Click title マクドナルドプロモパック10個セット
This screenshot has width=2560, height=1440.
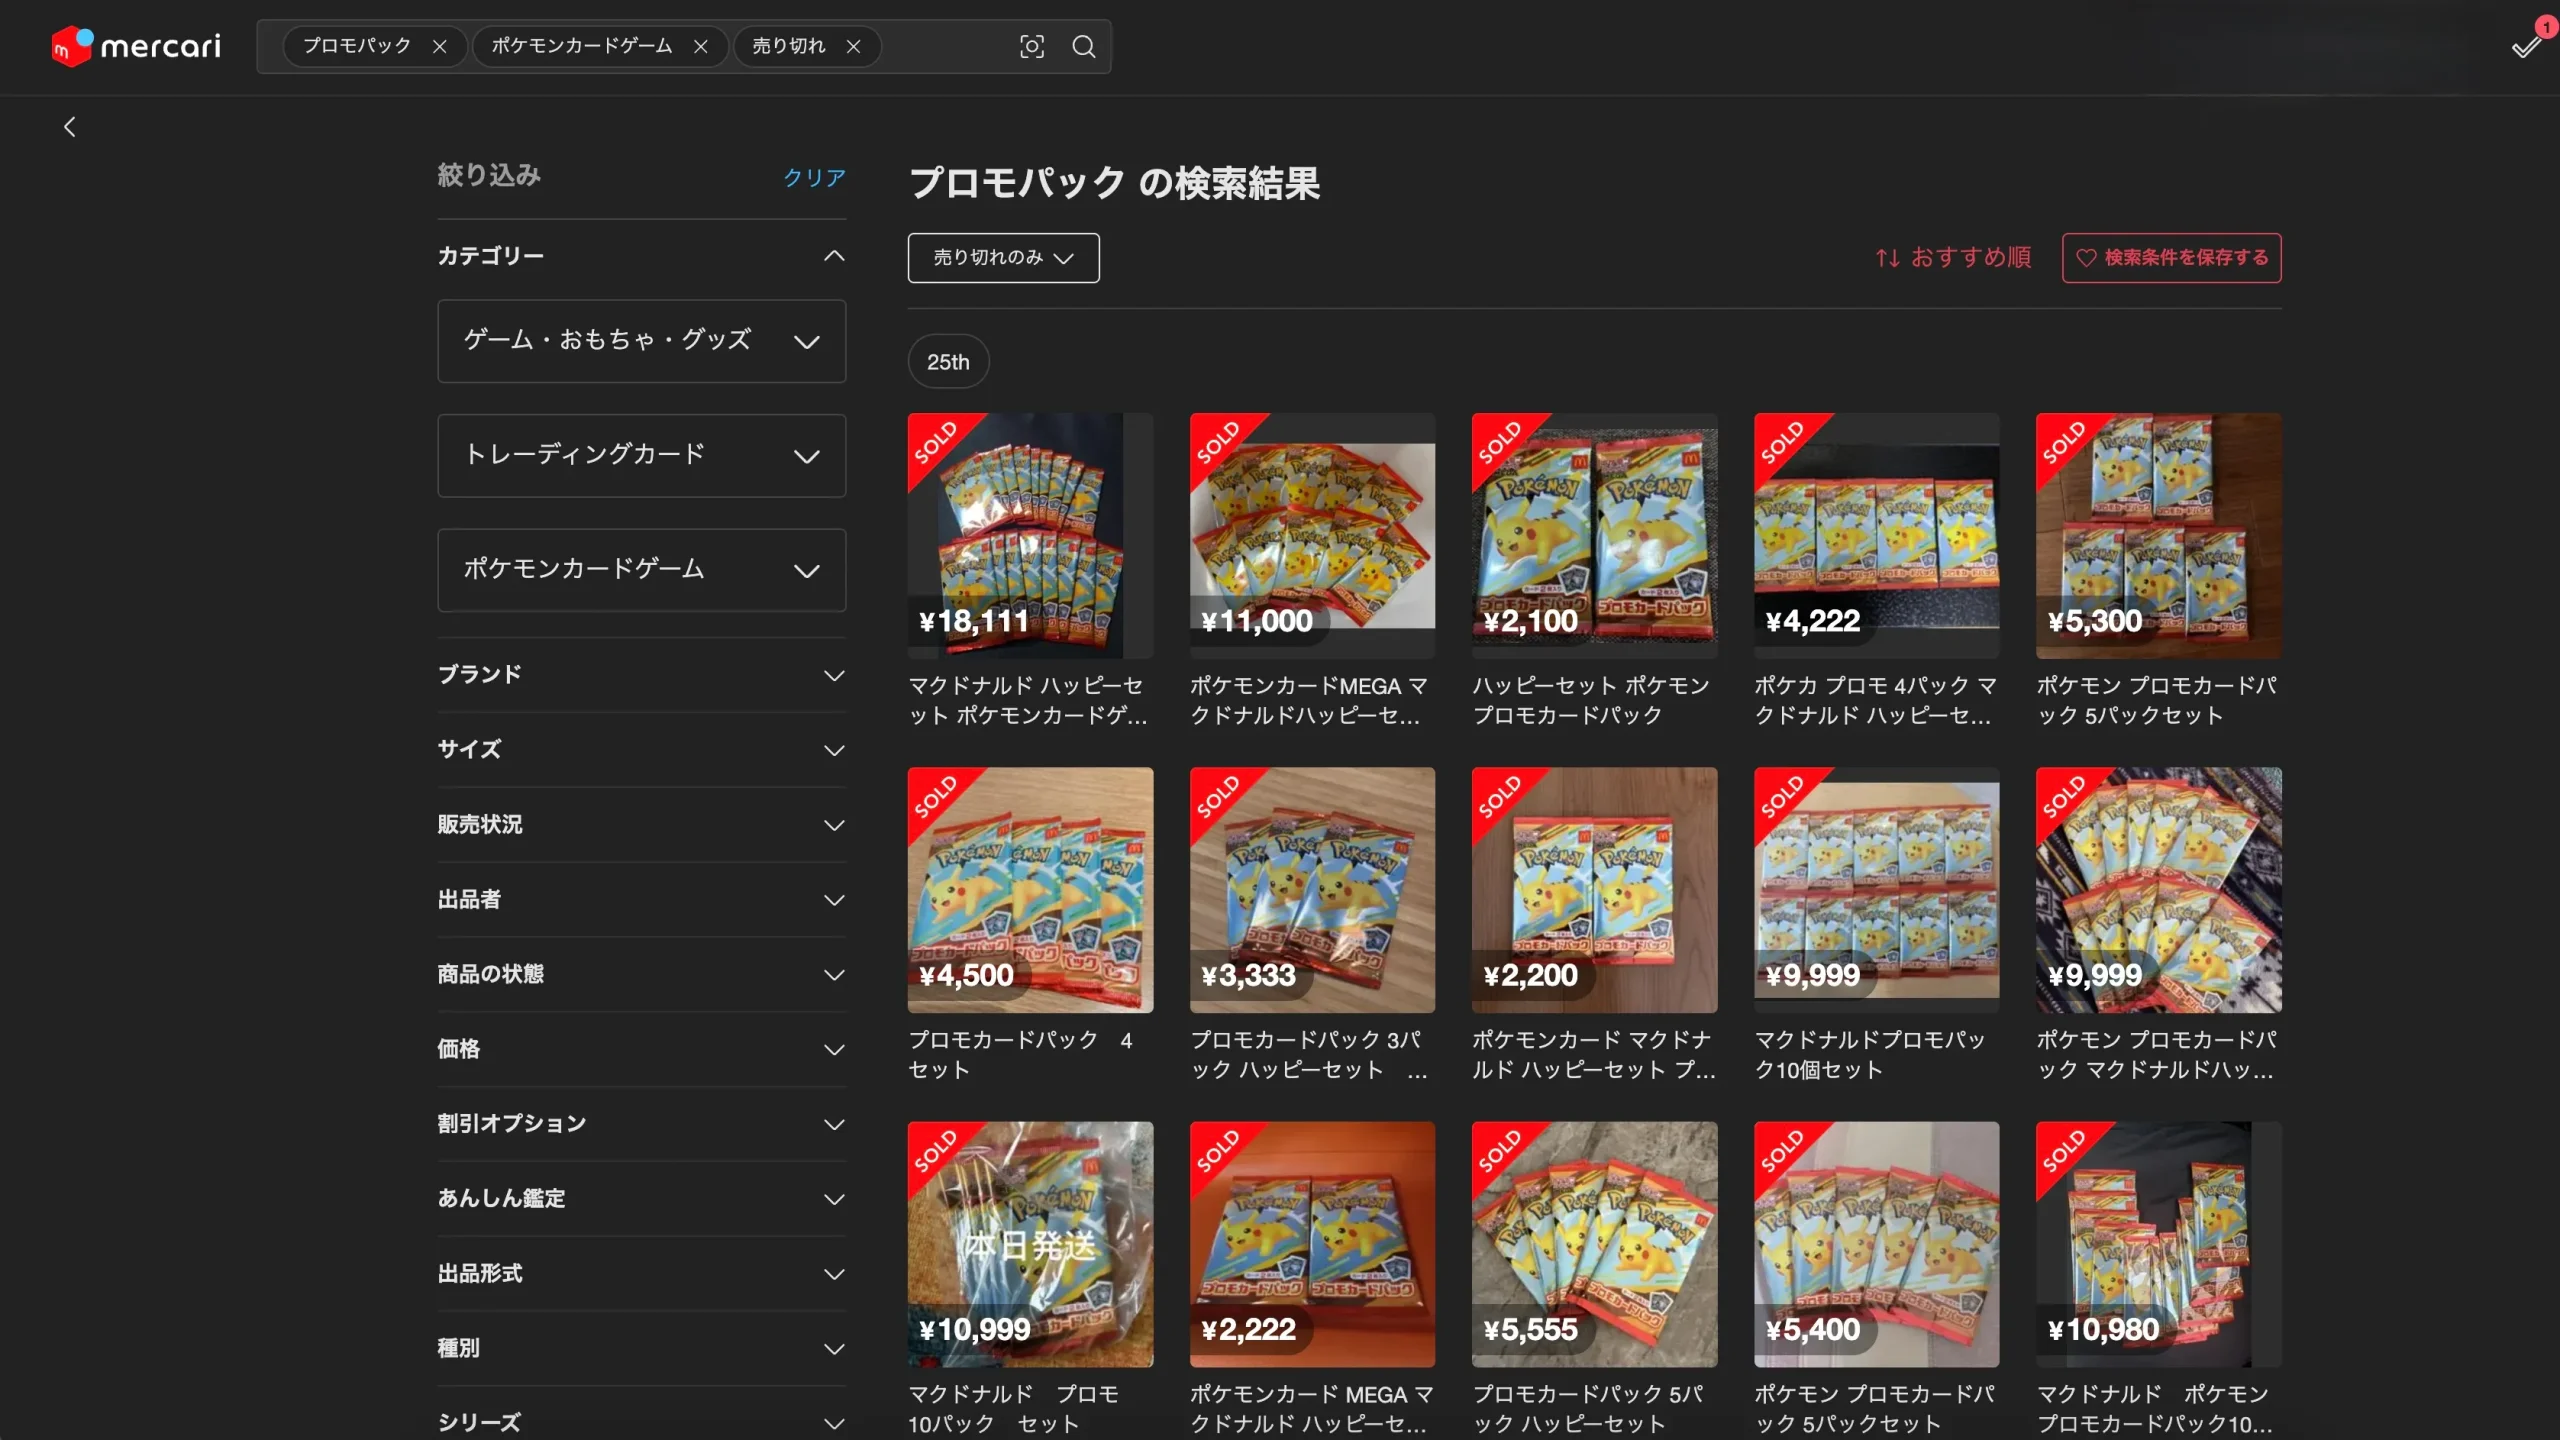coord(1870,1055)
